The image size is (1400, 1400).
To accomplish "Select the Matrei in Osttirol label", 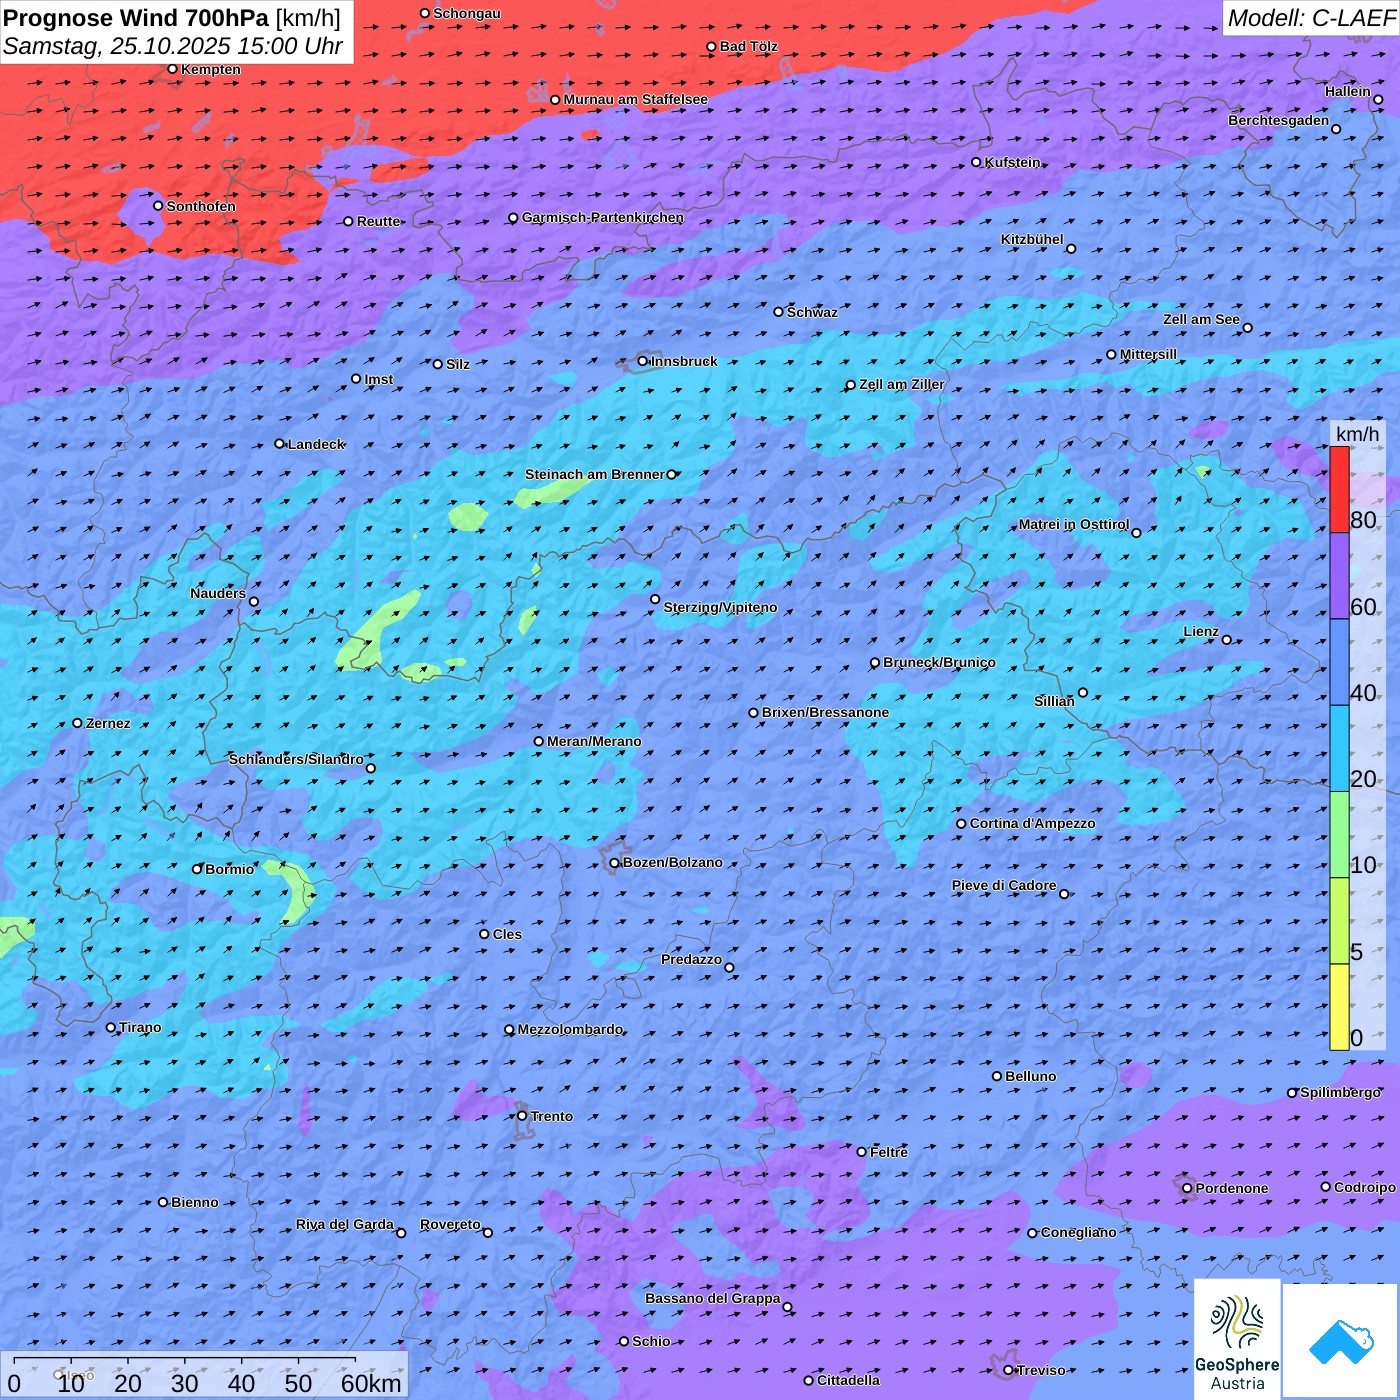I will 1074,524.
